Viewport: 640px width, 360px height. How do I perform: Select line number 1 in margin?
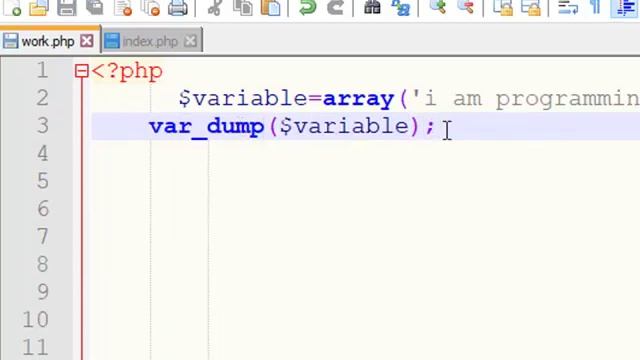tap(42, 70)
